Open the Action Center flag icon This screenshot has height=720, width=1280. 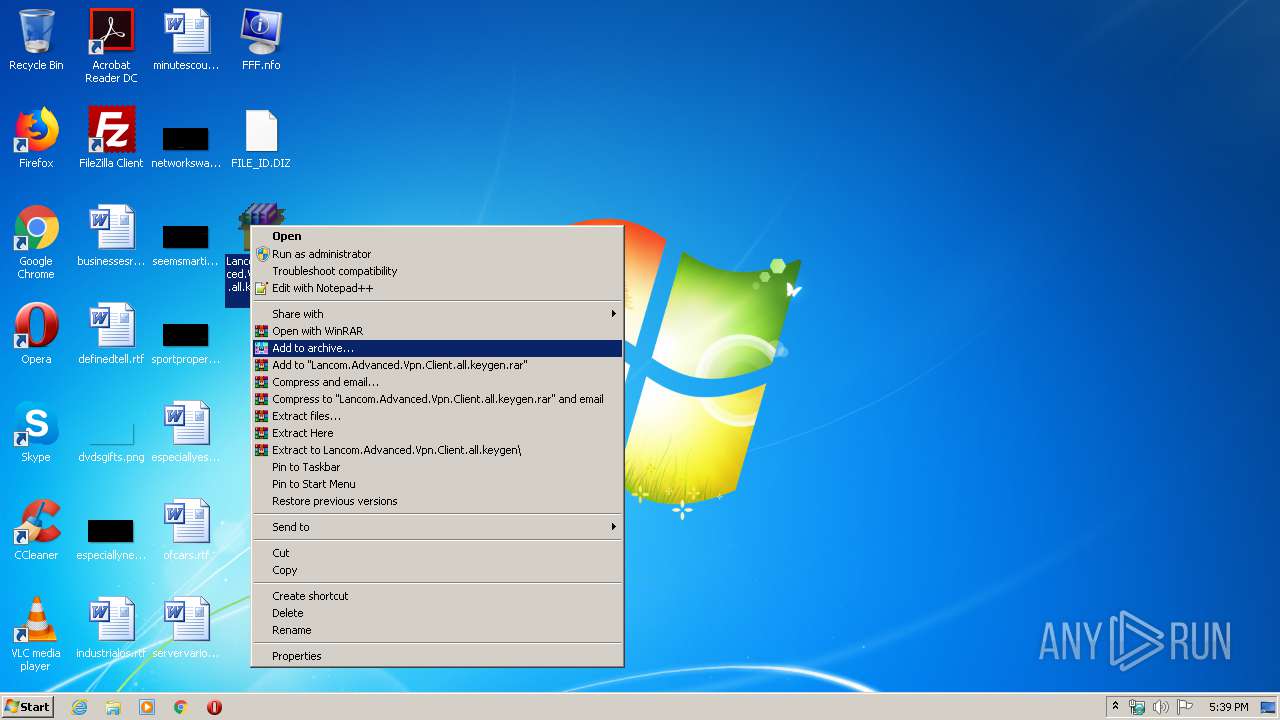click(x=1185, y=707)
